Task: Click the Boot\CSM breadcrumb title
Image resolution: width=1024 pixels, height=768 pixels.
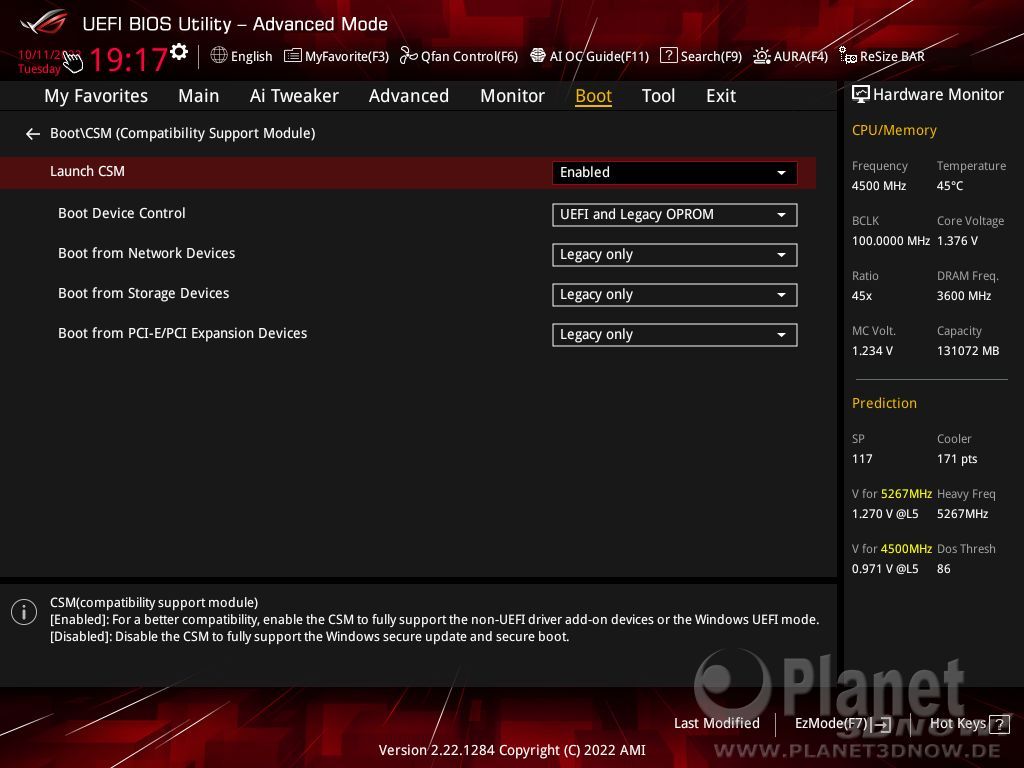Action: pos(183,133)
